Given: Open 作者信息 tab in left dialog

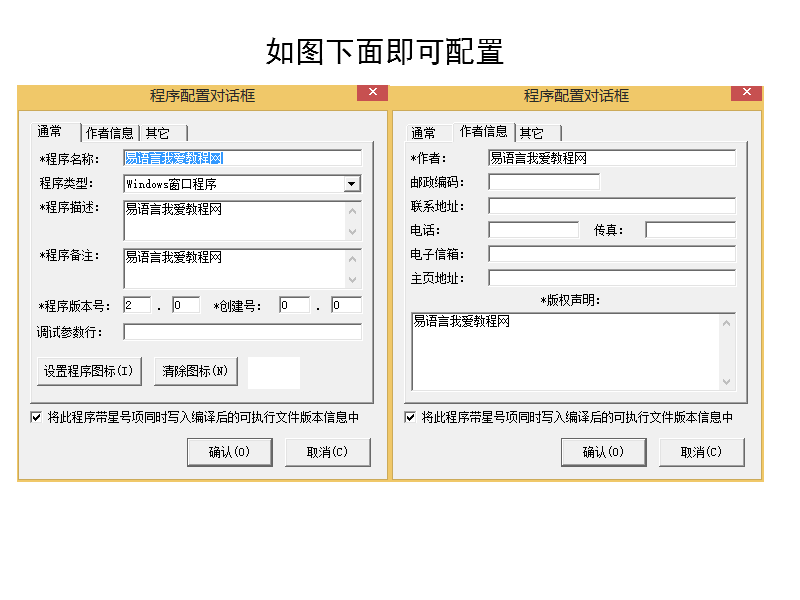Looking at the screenshot, I should pos(110,133).
